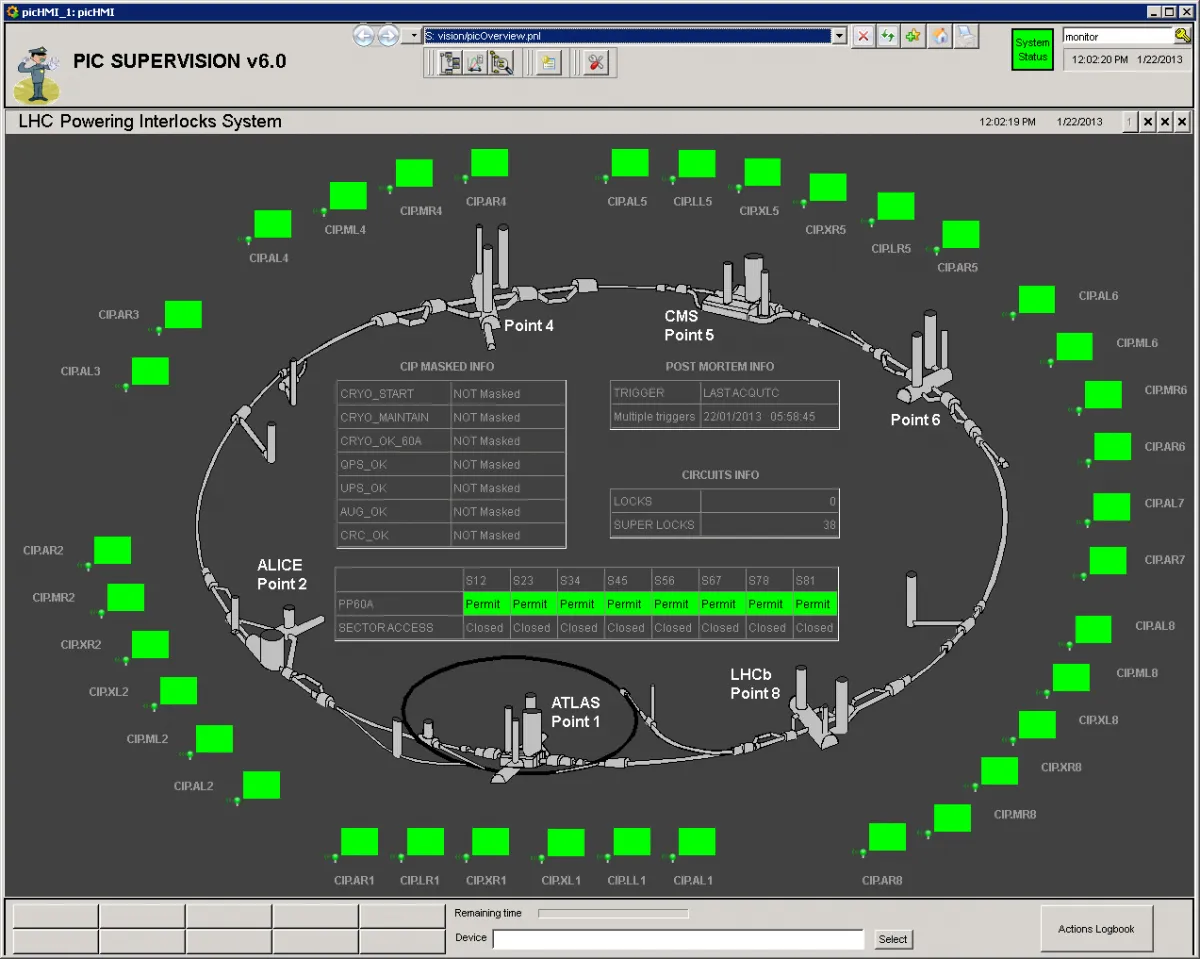Click the System Status button
Image resolution: width=1200 pixels, height=959 pixels.
(x=1032, y=50)
